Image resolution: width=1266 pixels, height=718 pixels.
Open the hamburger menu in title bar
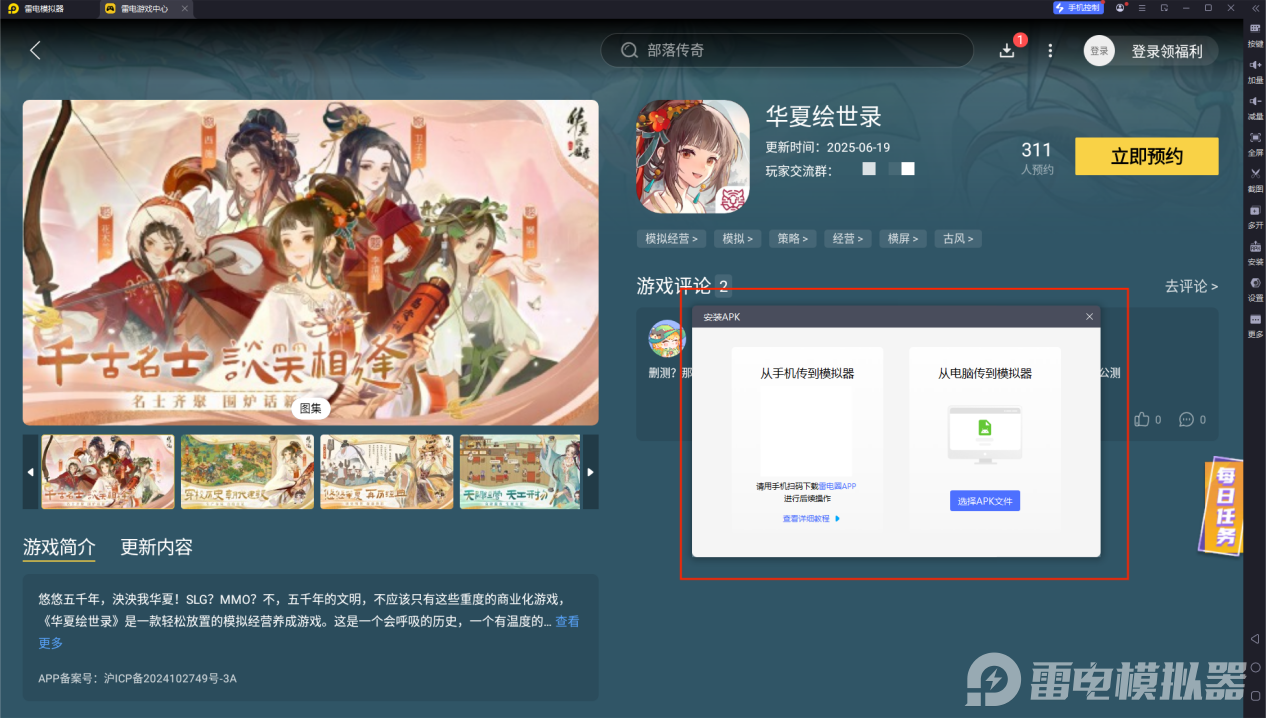pyautogui.click(x=1143, y=8)
